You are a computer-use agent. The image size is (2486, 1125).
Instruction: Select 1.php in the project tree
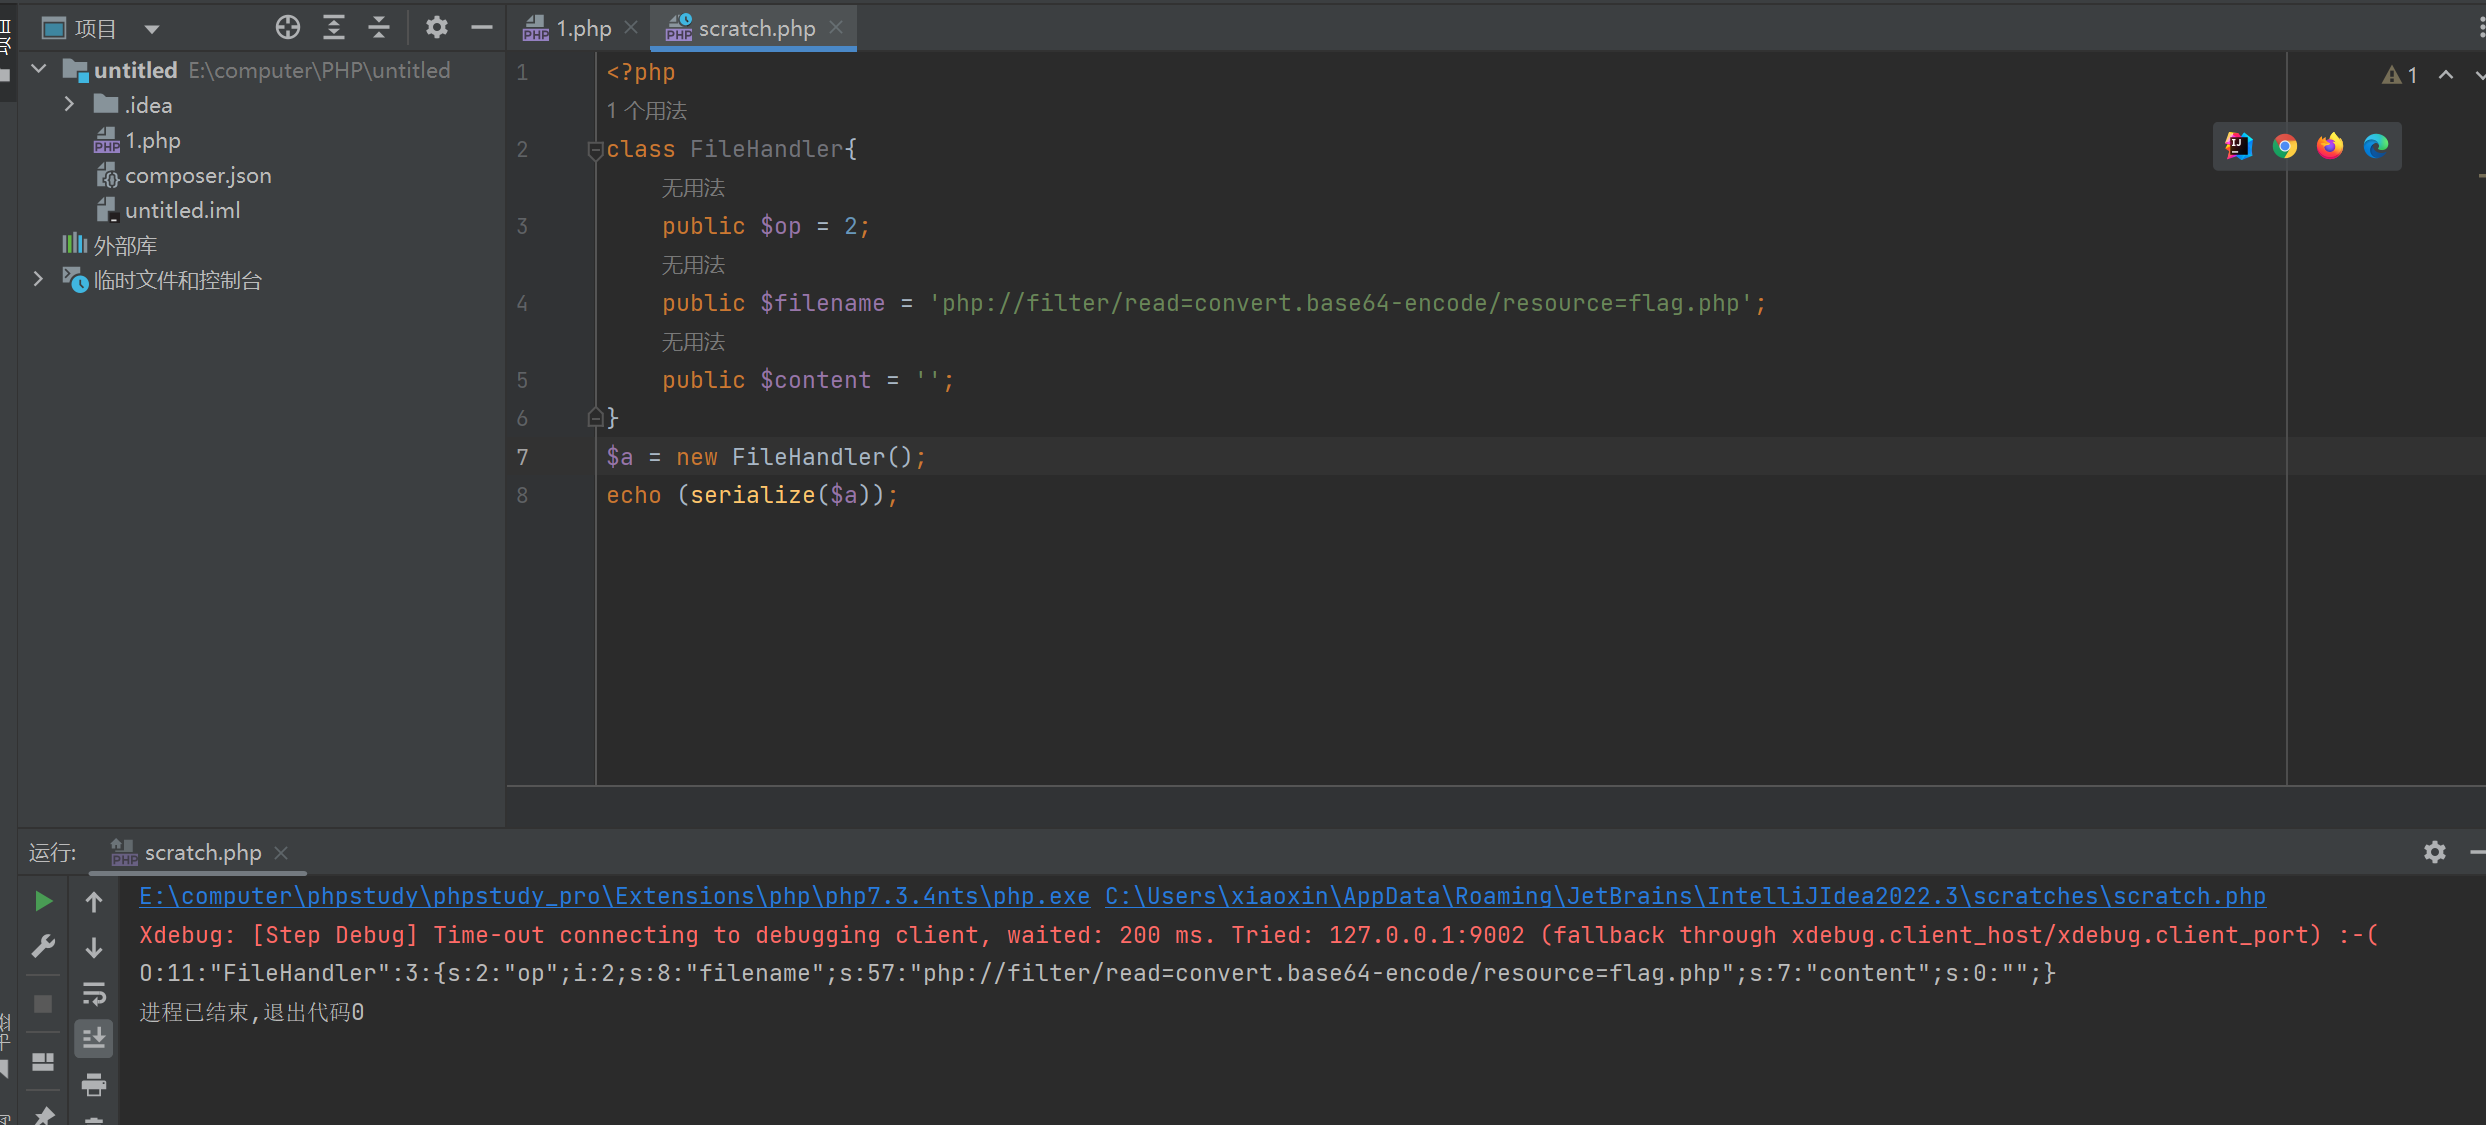pos(137,140)
